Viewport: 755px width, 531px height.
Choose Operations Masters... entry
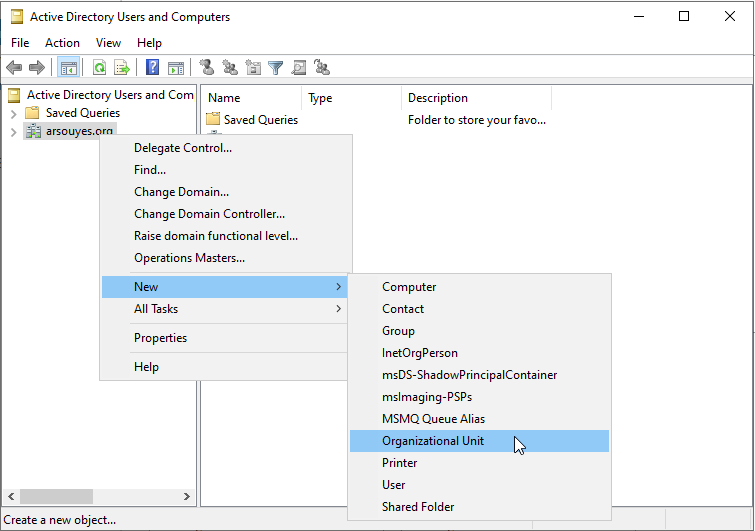pos(224,258)
